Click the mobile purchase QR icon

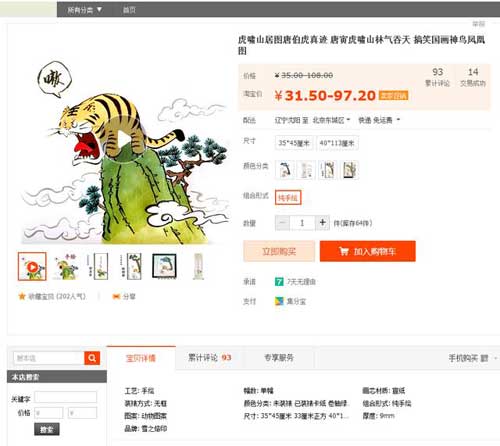(484, 358)
